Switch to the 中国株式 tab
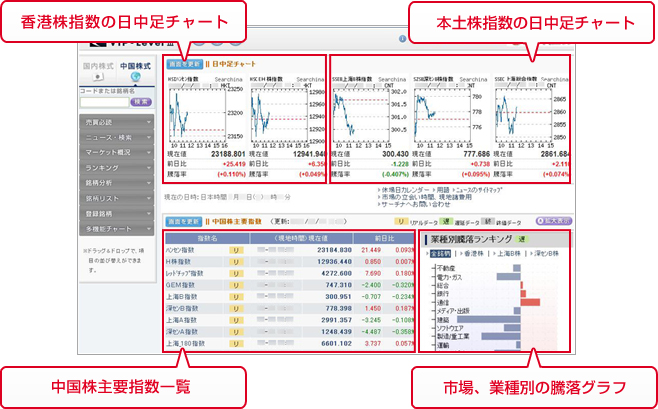The image size is (658, 409). tap(135, 71)
